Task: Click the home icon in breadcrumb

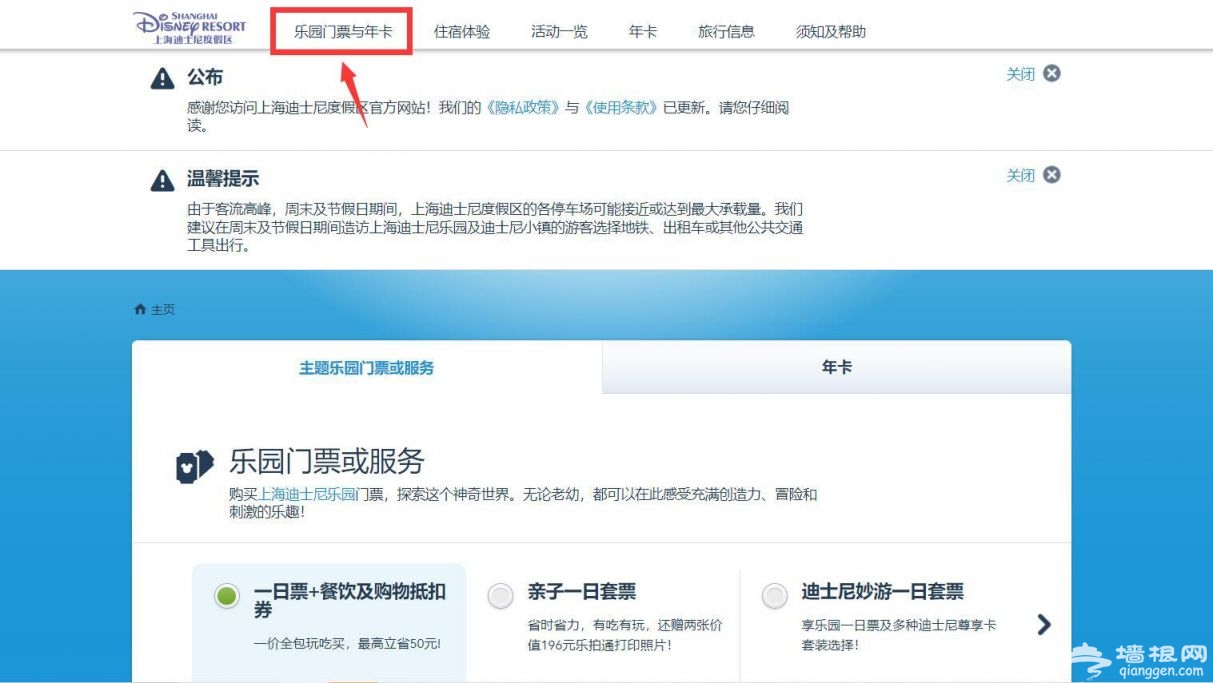Action: click(140, 310)
